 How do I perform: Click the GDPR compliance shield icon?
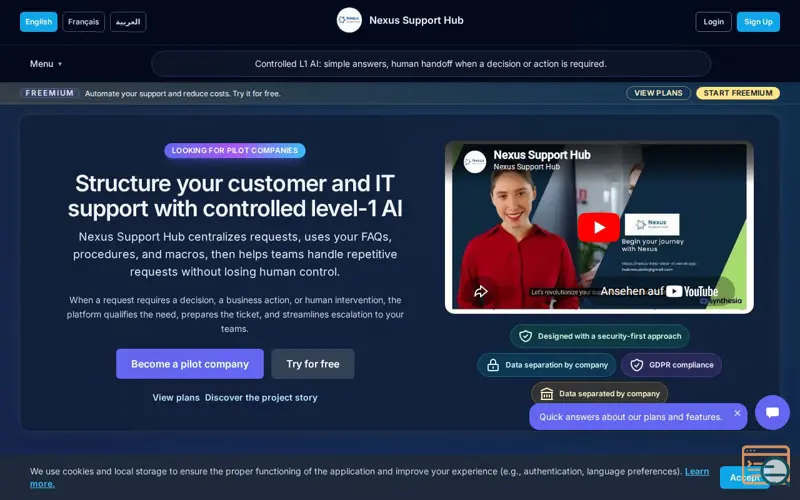(637, 365)
